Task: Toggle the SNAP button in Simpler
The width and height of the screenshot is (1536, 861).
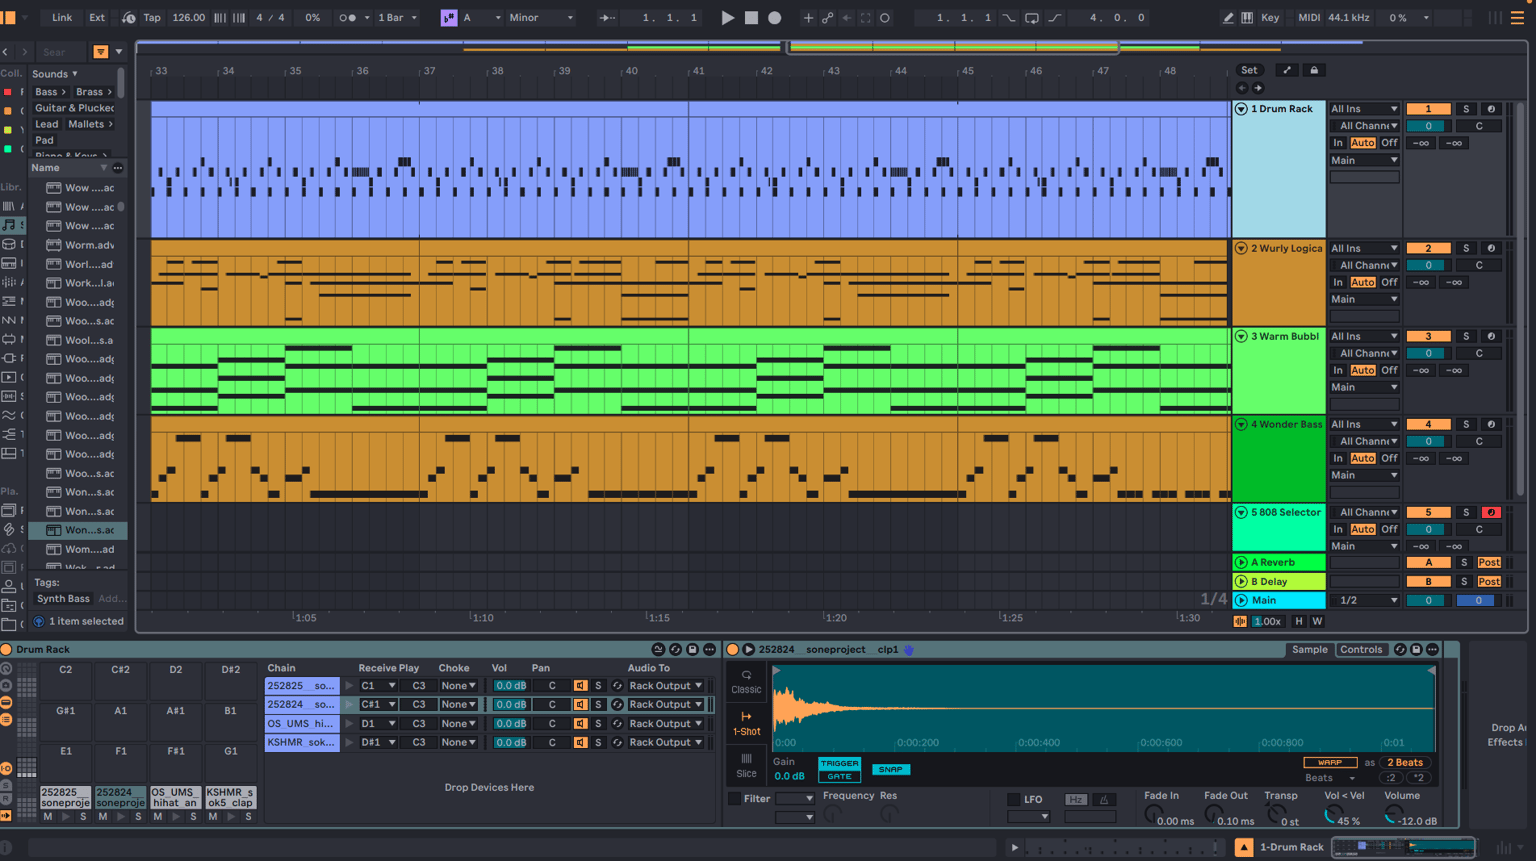Action: (x=890, y=770)
